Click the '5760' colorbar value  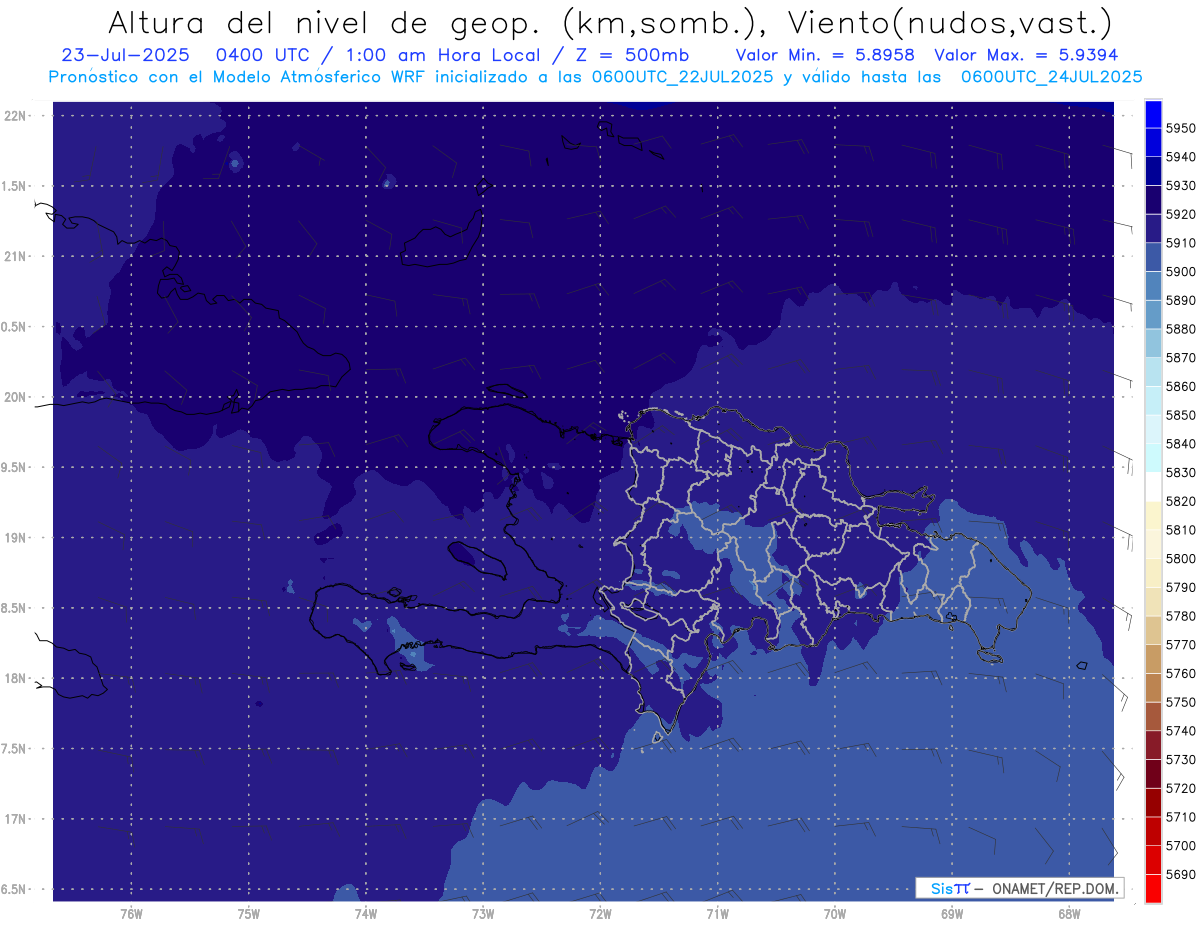click(x=1180, y=674)
